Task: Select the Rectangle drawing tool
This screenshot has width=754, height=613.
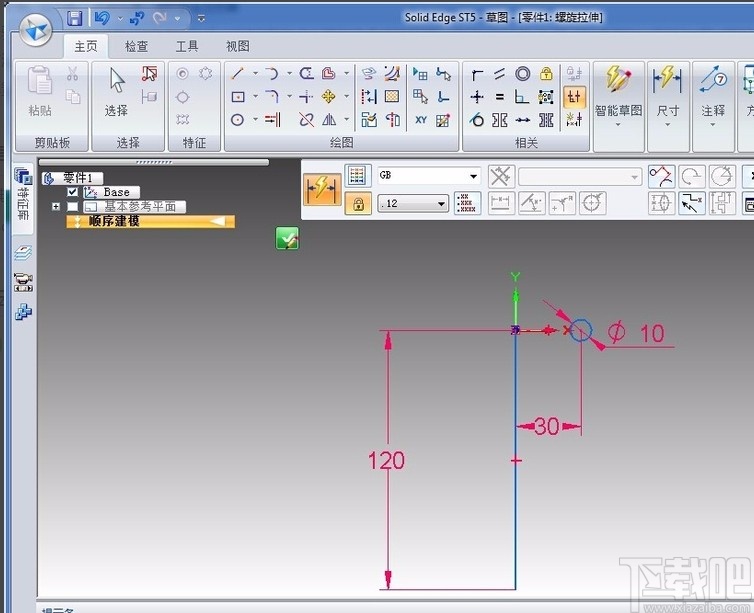Action: tap(238, 97)
